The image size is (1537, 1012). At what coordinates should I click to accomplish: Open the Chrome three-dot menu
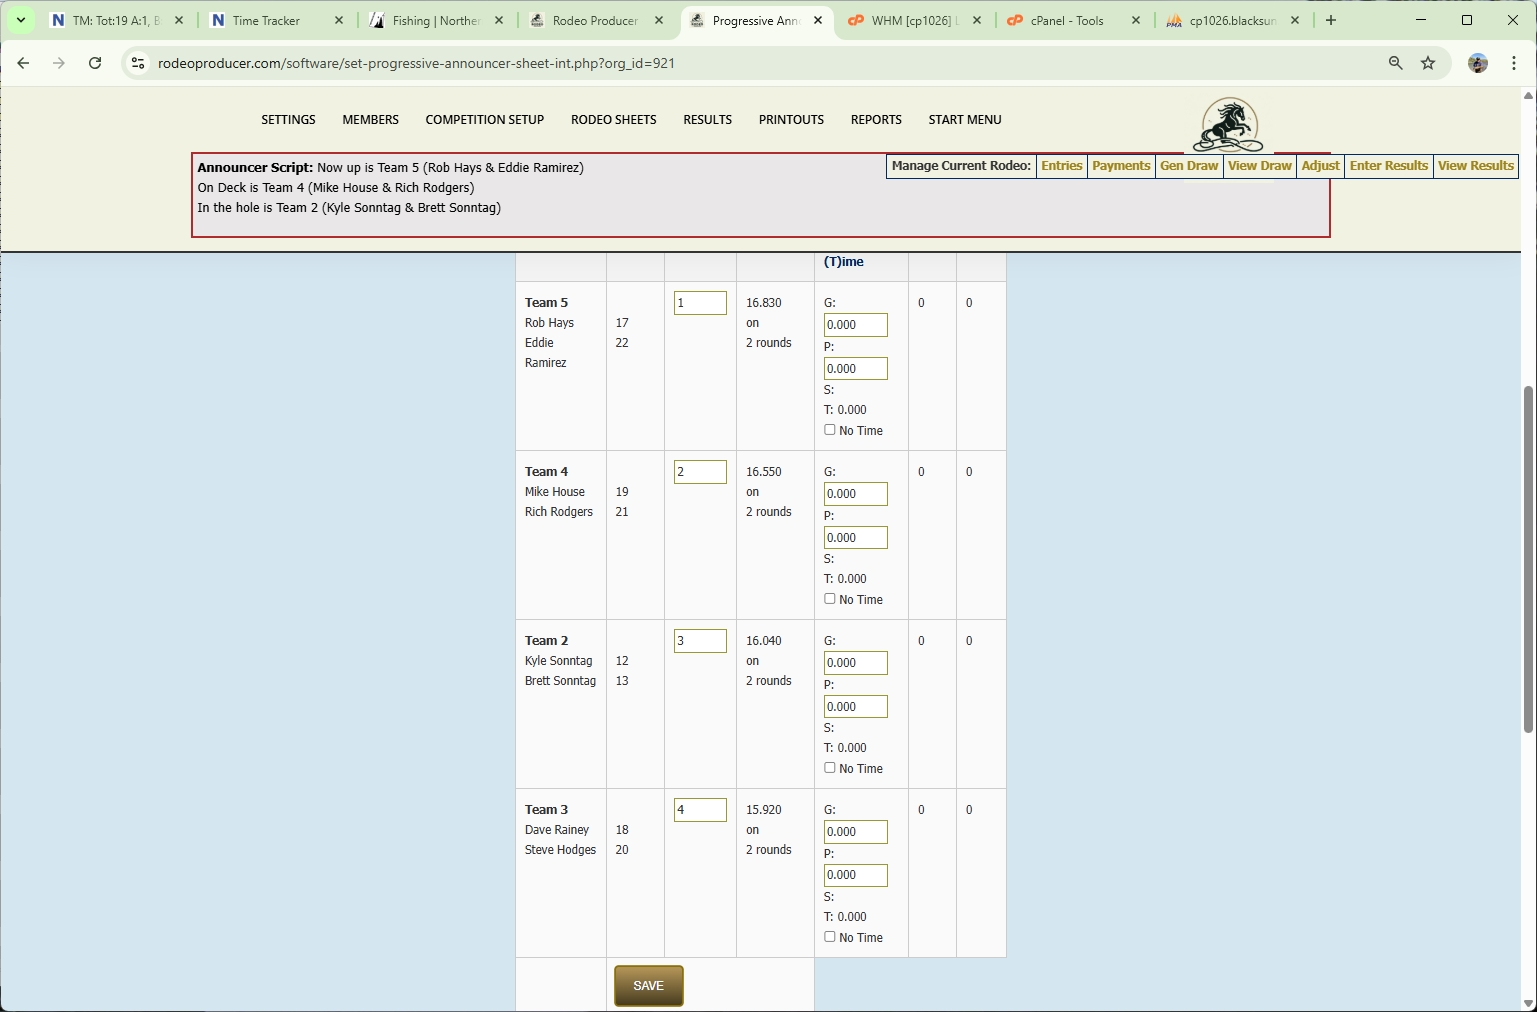tap(1515, 63)
